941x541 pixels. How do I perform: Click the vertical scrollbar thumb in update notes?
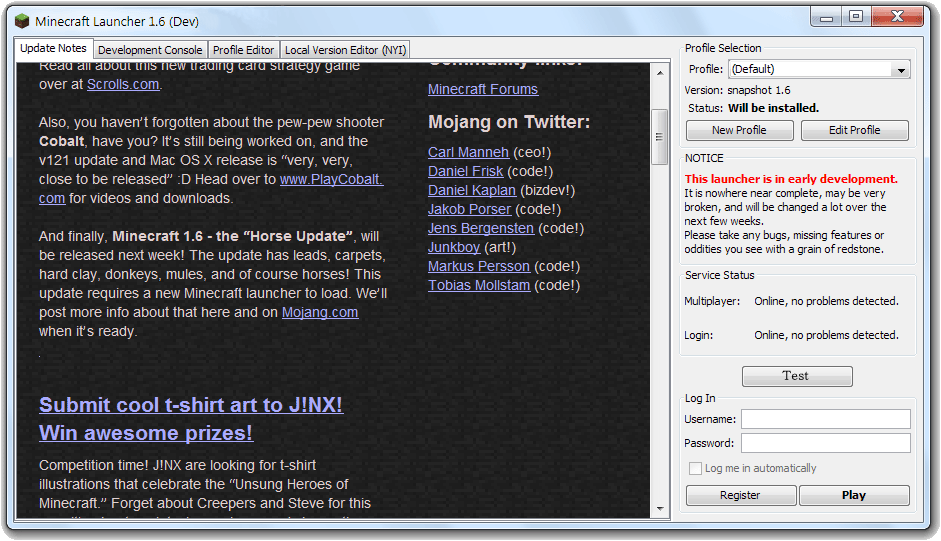pyautogui.click(x=660, y=136)
